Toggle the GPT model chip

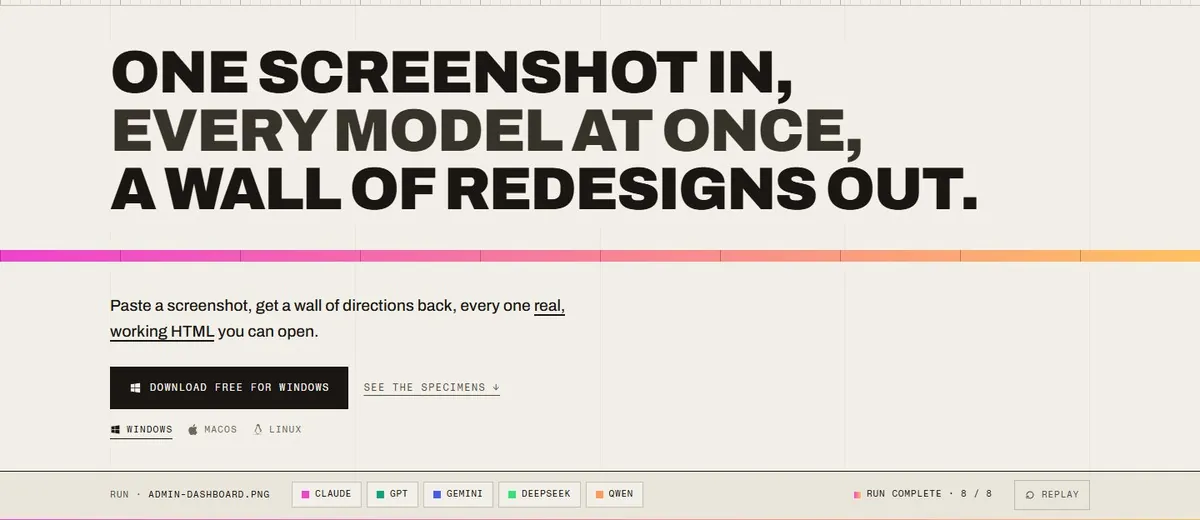point(392,494)
